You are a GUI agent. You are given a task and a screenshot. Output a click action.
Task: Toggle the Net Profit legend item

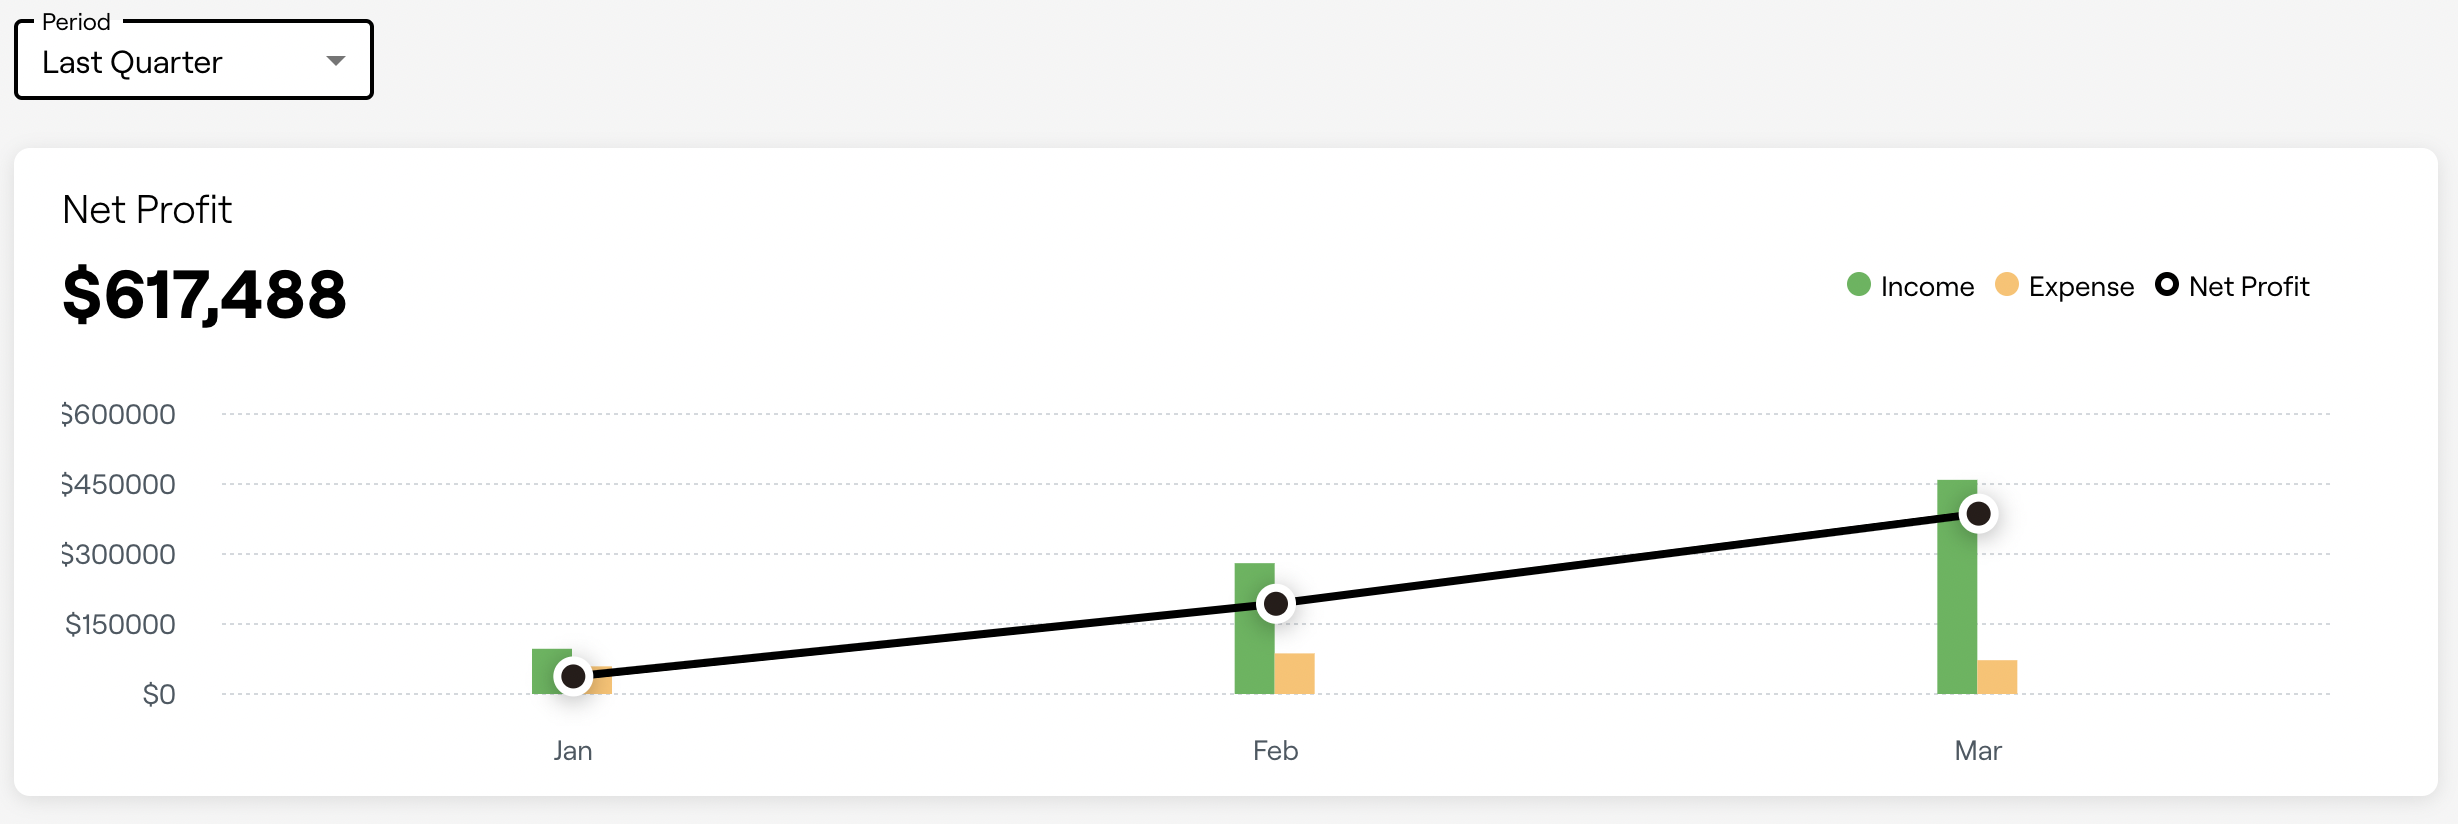[2232, 286]
